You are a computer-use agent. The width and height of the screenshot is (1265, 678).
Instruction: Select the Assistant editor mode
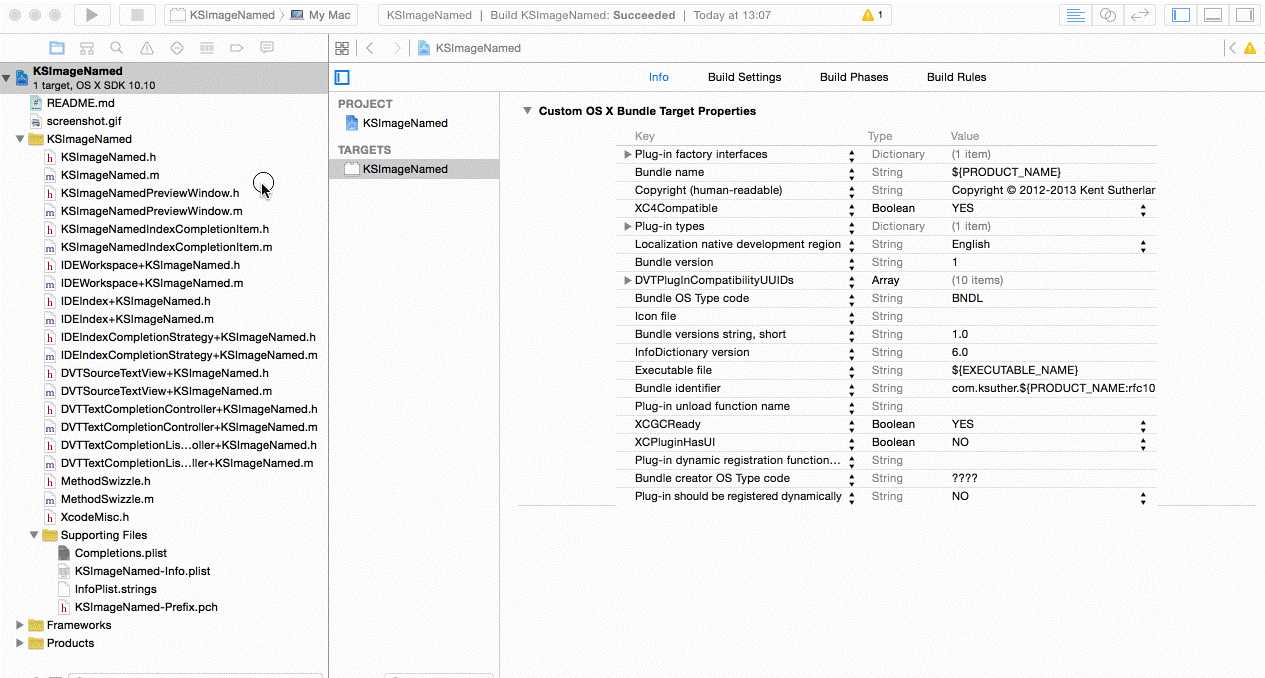point(1107,15)
